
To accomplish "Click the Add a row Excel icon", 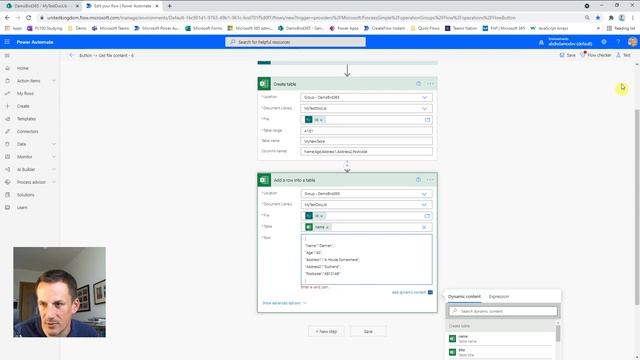I will click(264, 180).
